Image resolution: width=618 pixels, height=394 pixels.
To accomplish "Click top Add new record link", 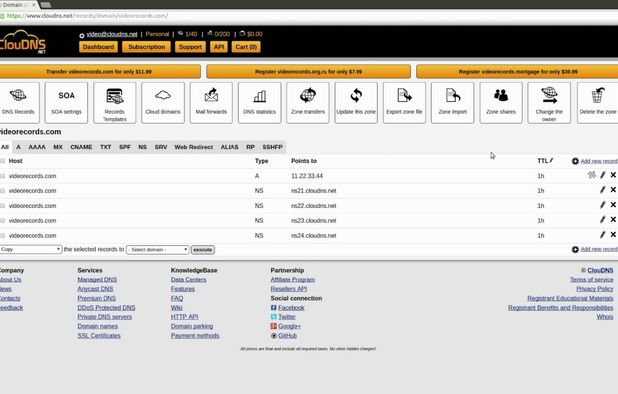I will [599, 161].
